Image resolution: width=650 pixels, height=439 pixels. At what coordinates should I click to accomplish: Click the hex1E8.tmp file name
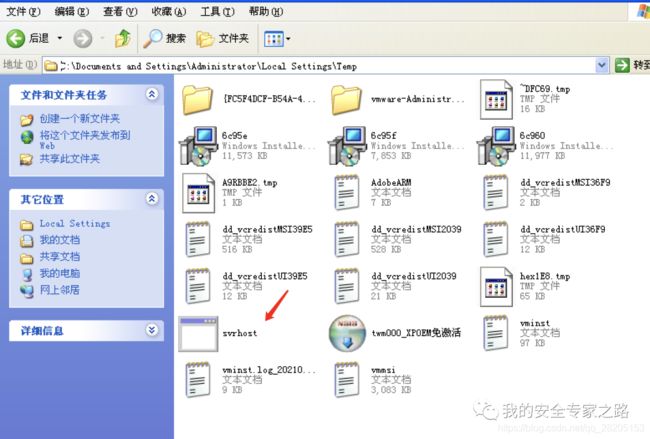tap(545, 276)
